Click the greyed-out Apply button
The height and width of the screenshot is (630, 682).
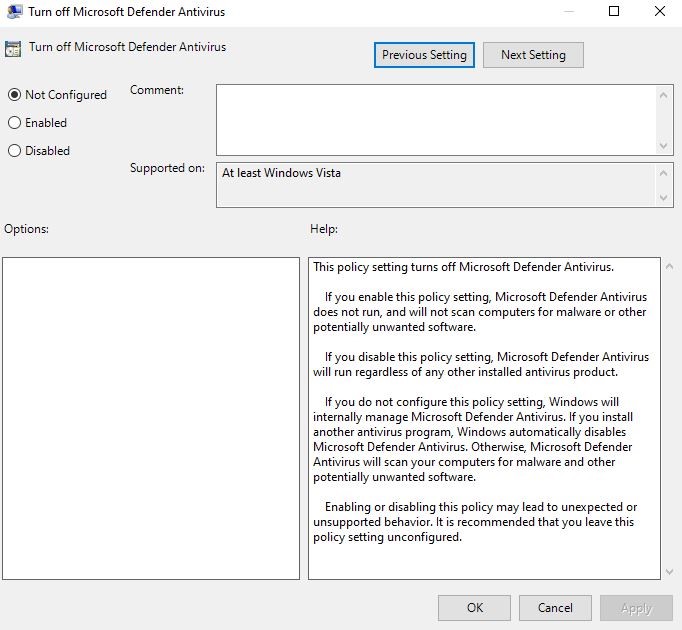[636, 607]
